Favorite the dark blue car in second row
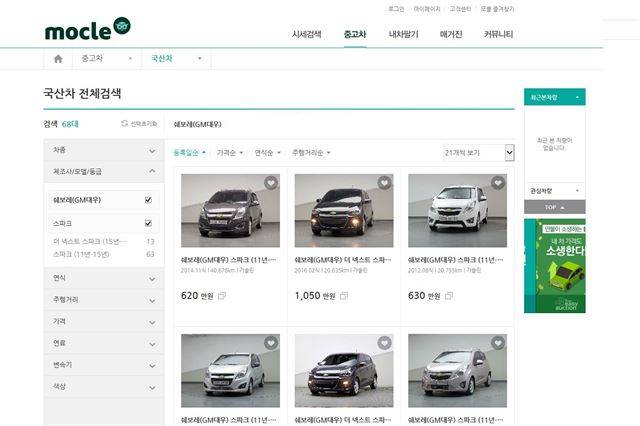Viewport: 640px width, 426px height. click(384, 343)
